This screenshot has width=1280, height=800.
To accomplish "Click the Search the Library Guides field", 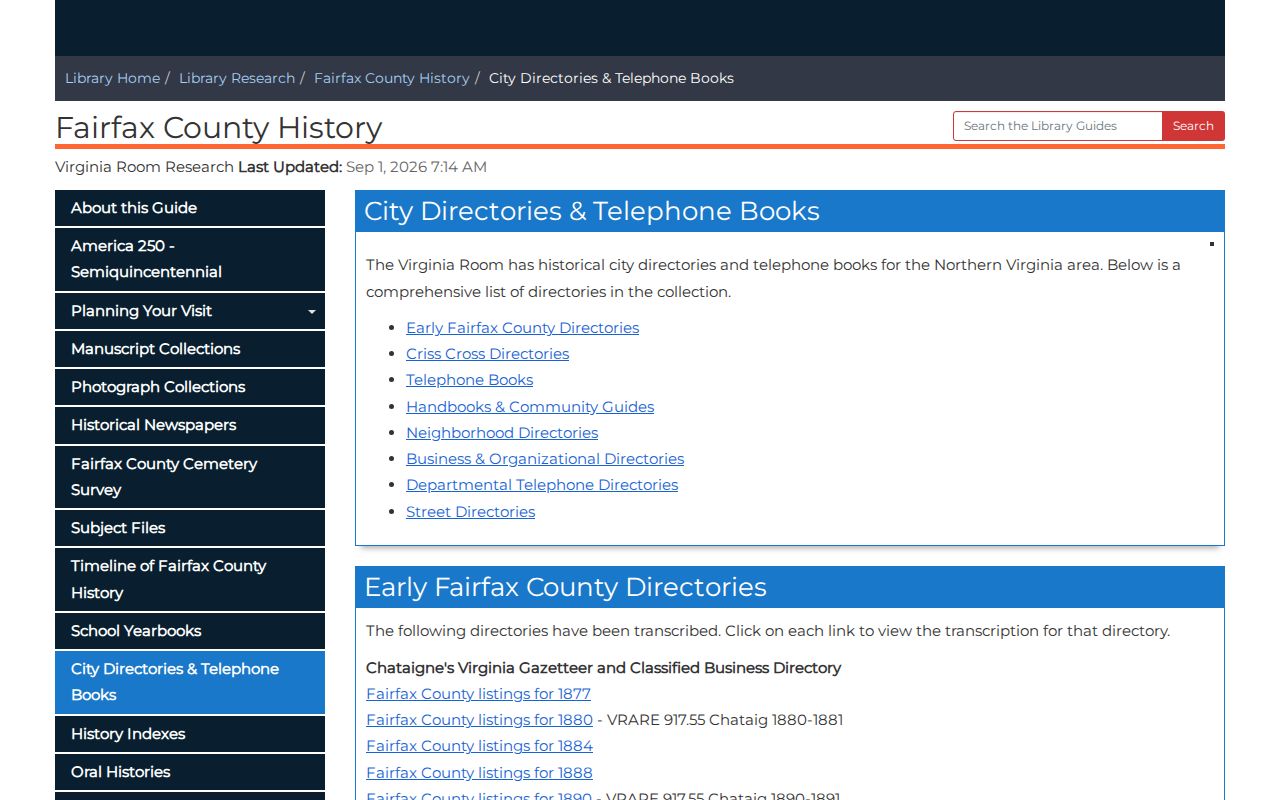I will point(1057,126).
